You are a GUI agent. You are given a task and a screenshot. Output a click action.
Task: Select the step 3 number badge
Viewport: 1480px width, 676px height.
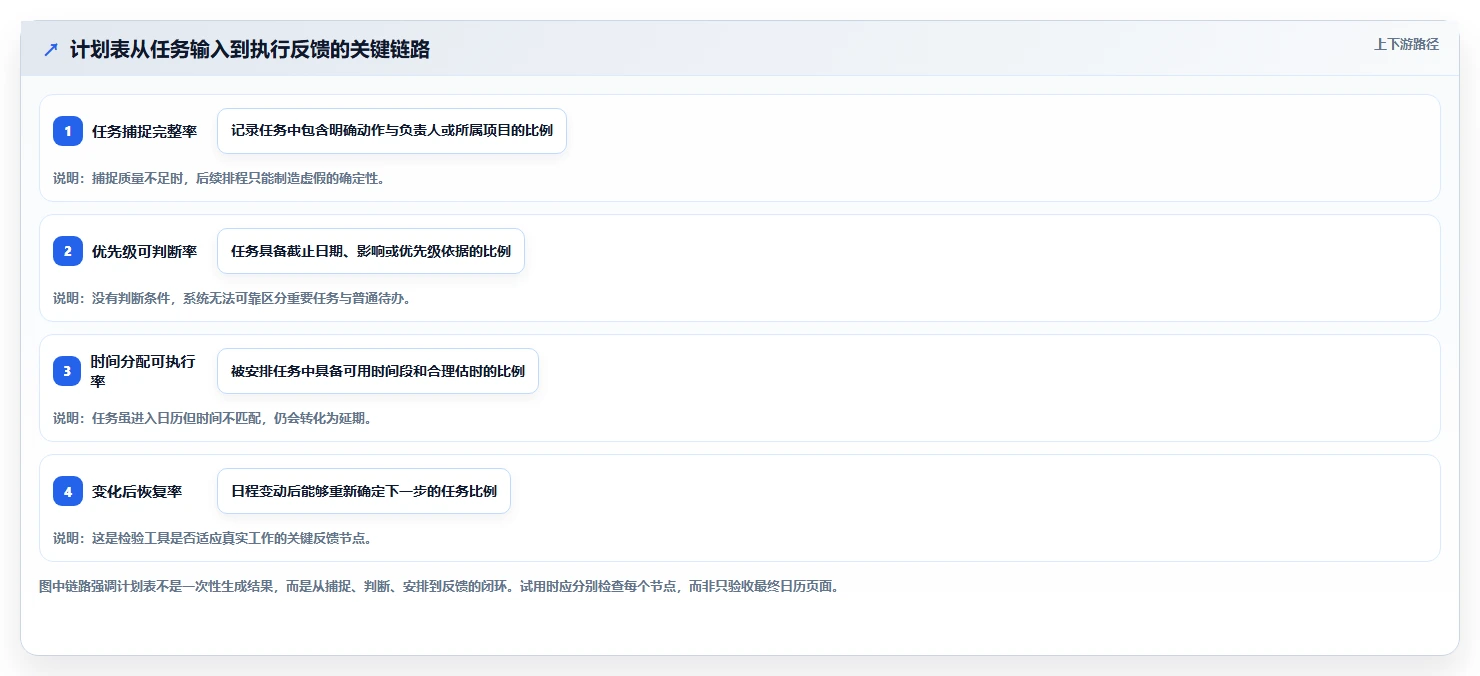point(68,371)
